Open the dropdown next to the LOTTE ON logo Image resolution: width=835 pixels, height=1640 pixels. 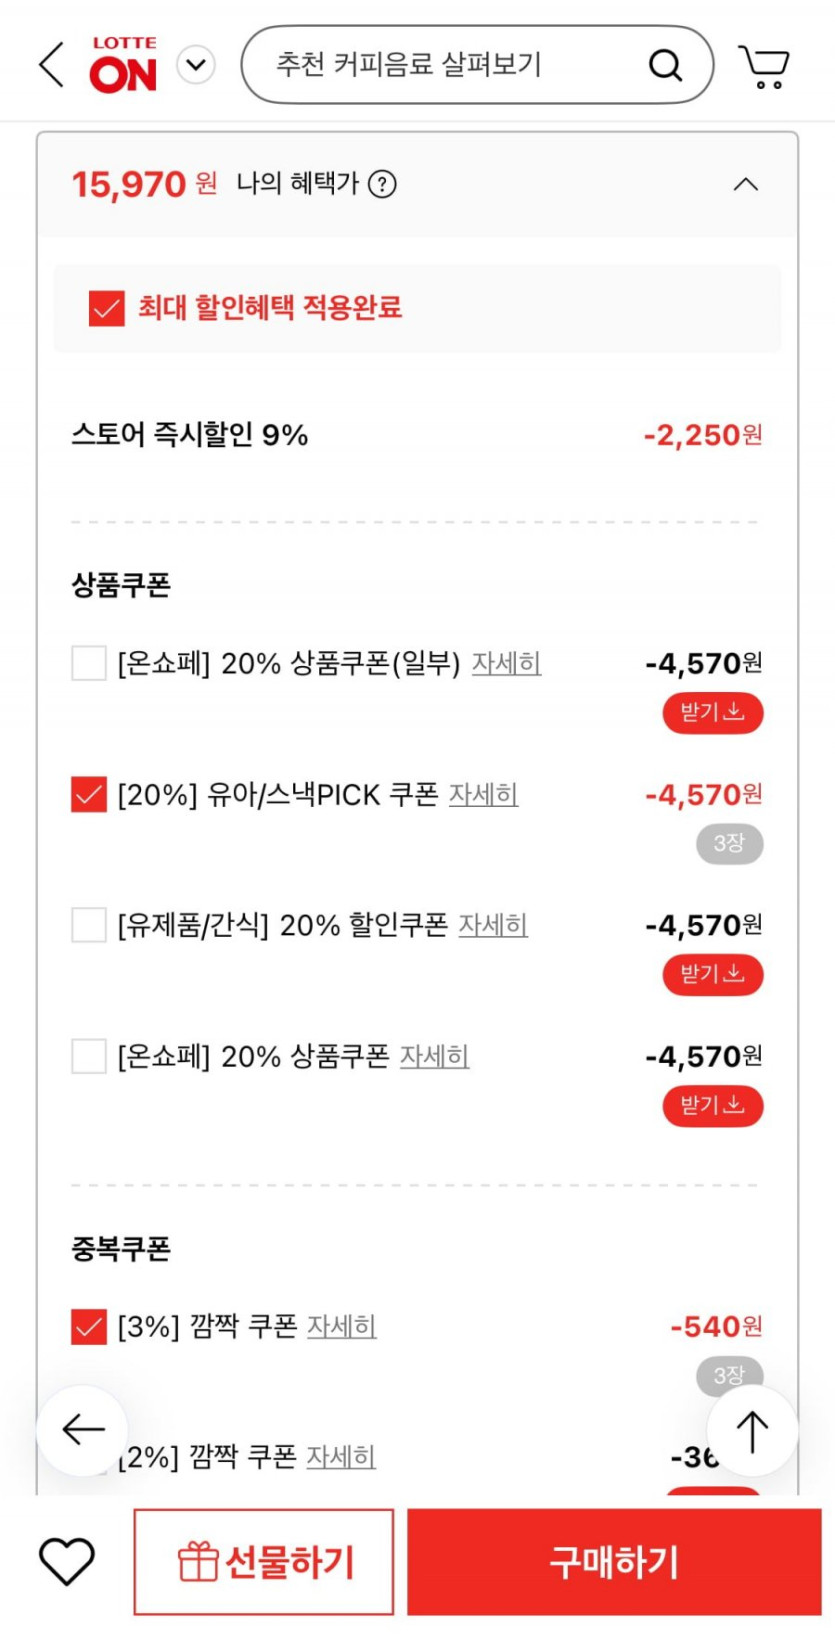[196, 66]
